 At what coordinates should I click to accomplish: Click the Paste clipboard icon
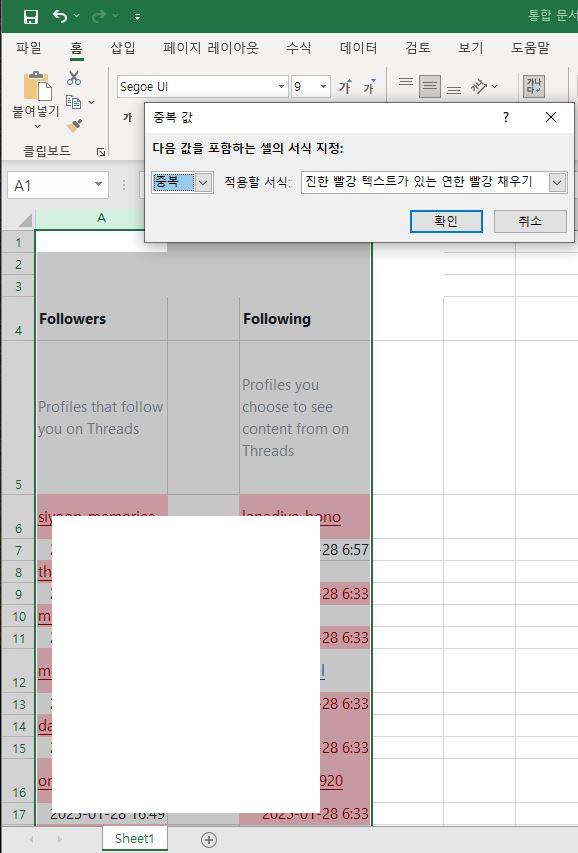coord(36,86)
